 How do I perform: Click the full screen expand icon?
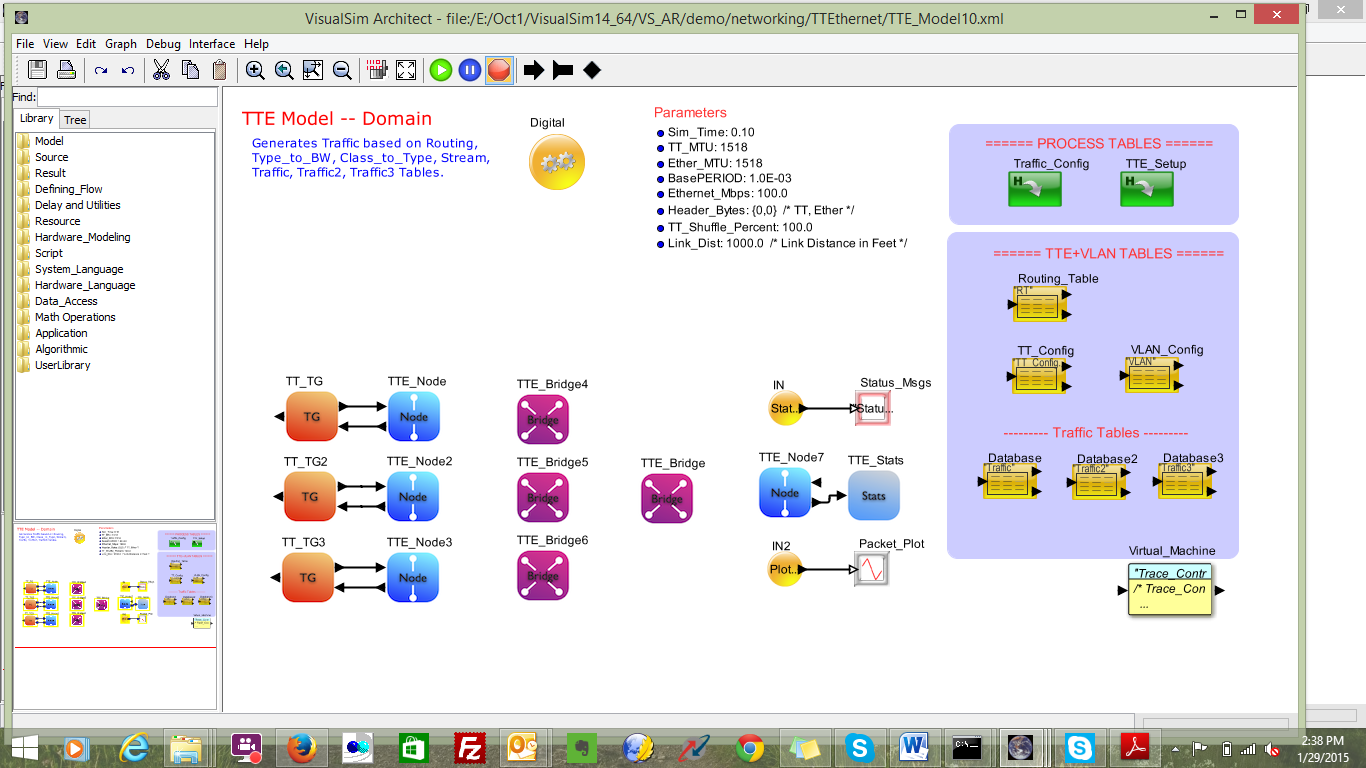(x=406, y=70)
